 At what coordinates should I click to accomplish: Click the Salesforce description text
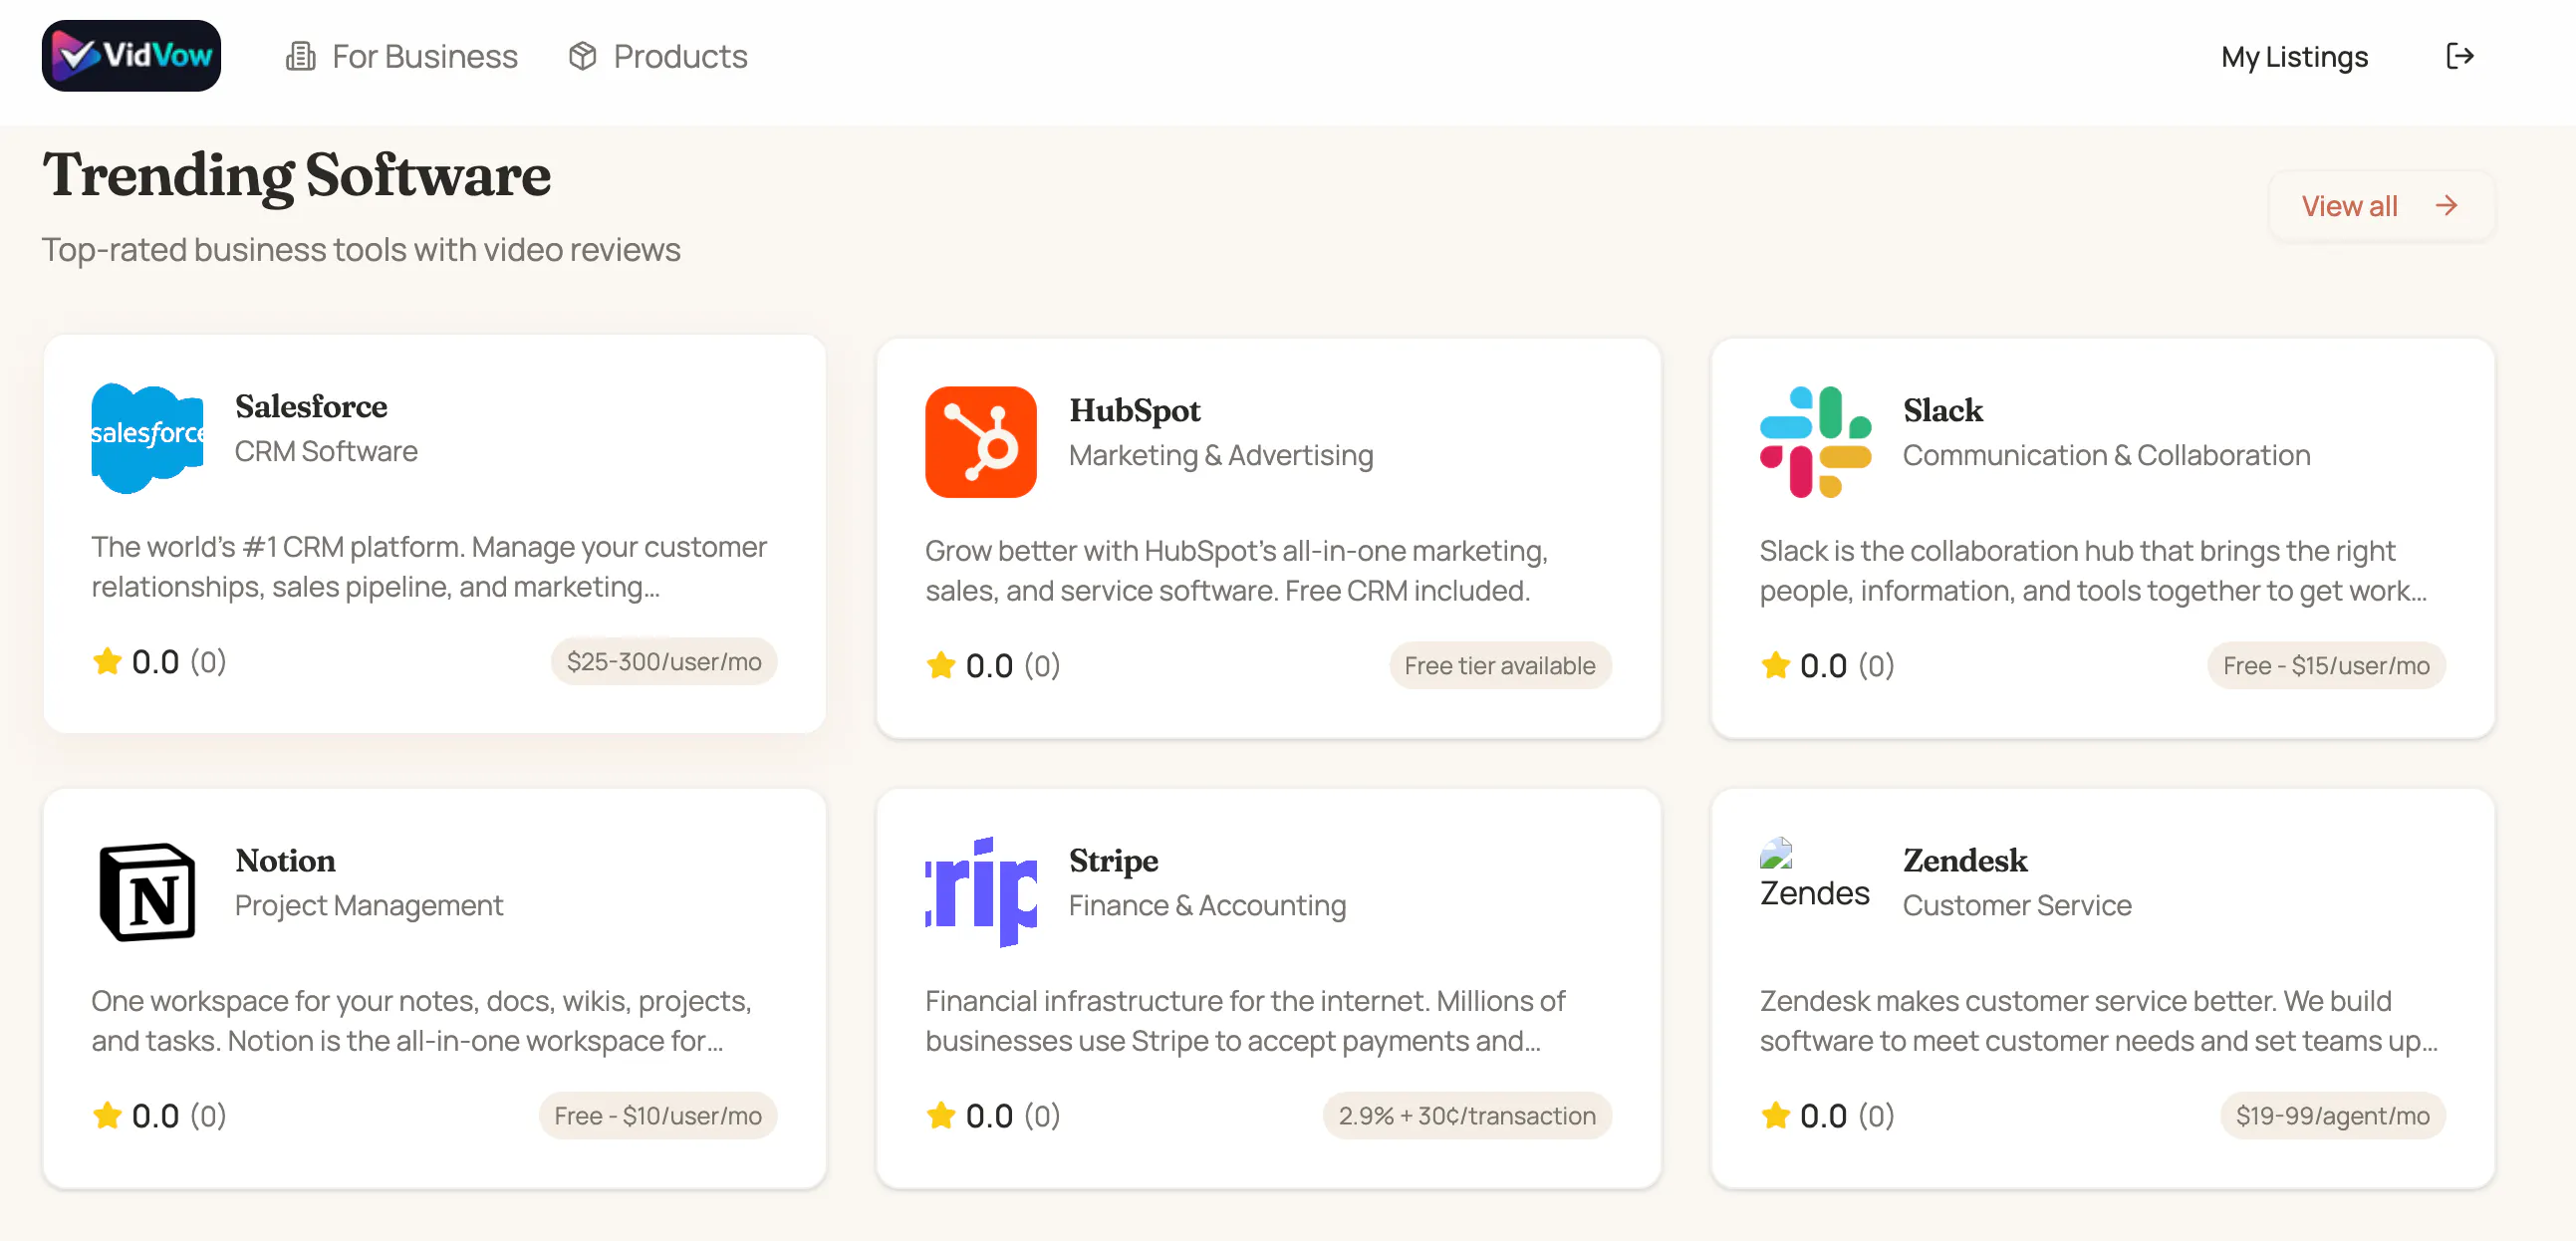[430, 567]
